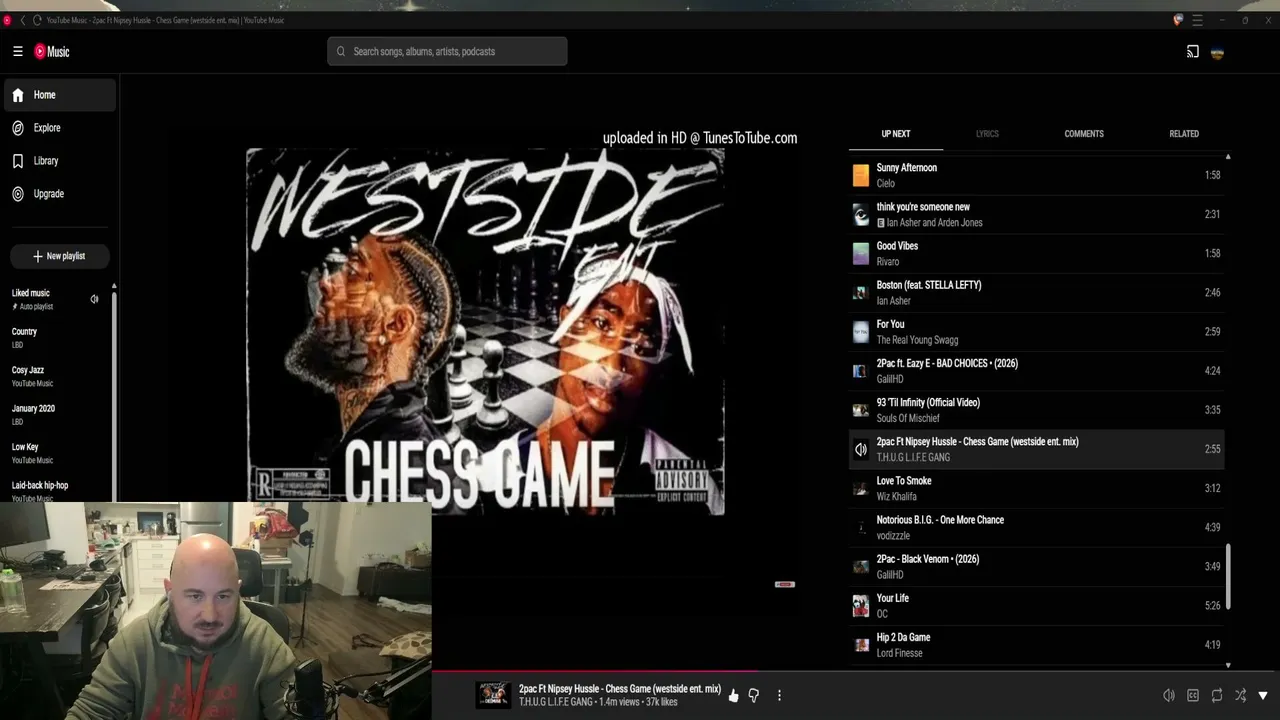The width and height of the screenshot is (1280, 720).
Task: Toggle shuffle mode
Action: 1240,696
